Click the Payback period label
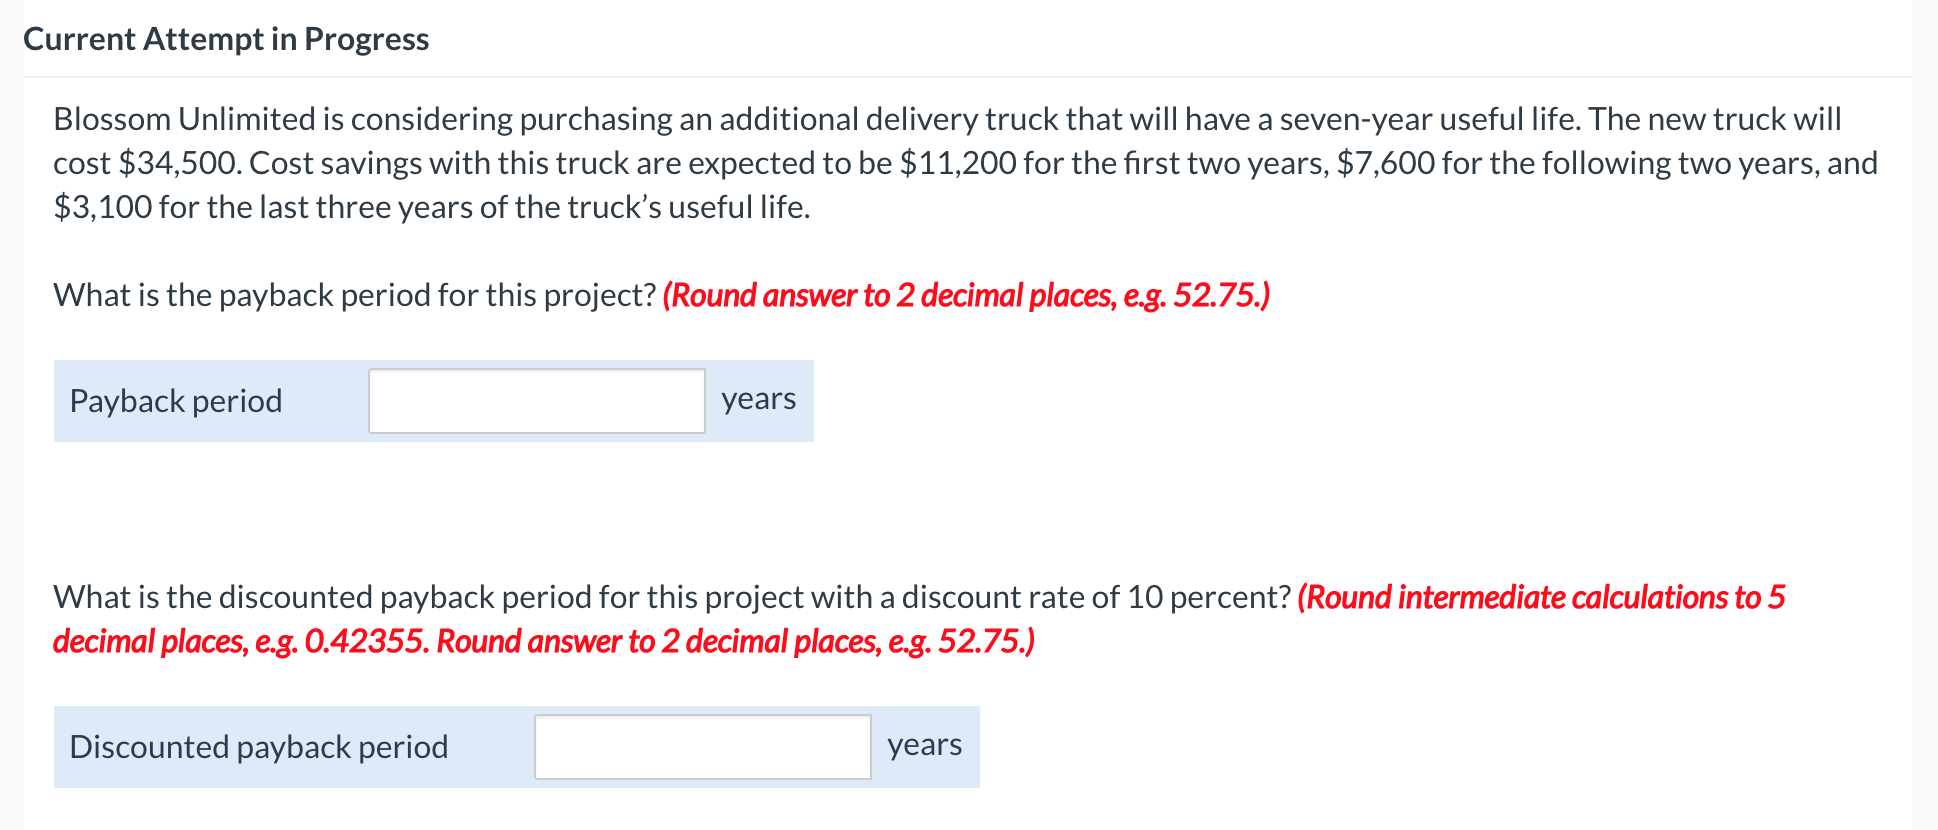The height and width of the screenshot is (830, 1938). point(176,400)
